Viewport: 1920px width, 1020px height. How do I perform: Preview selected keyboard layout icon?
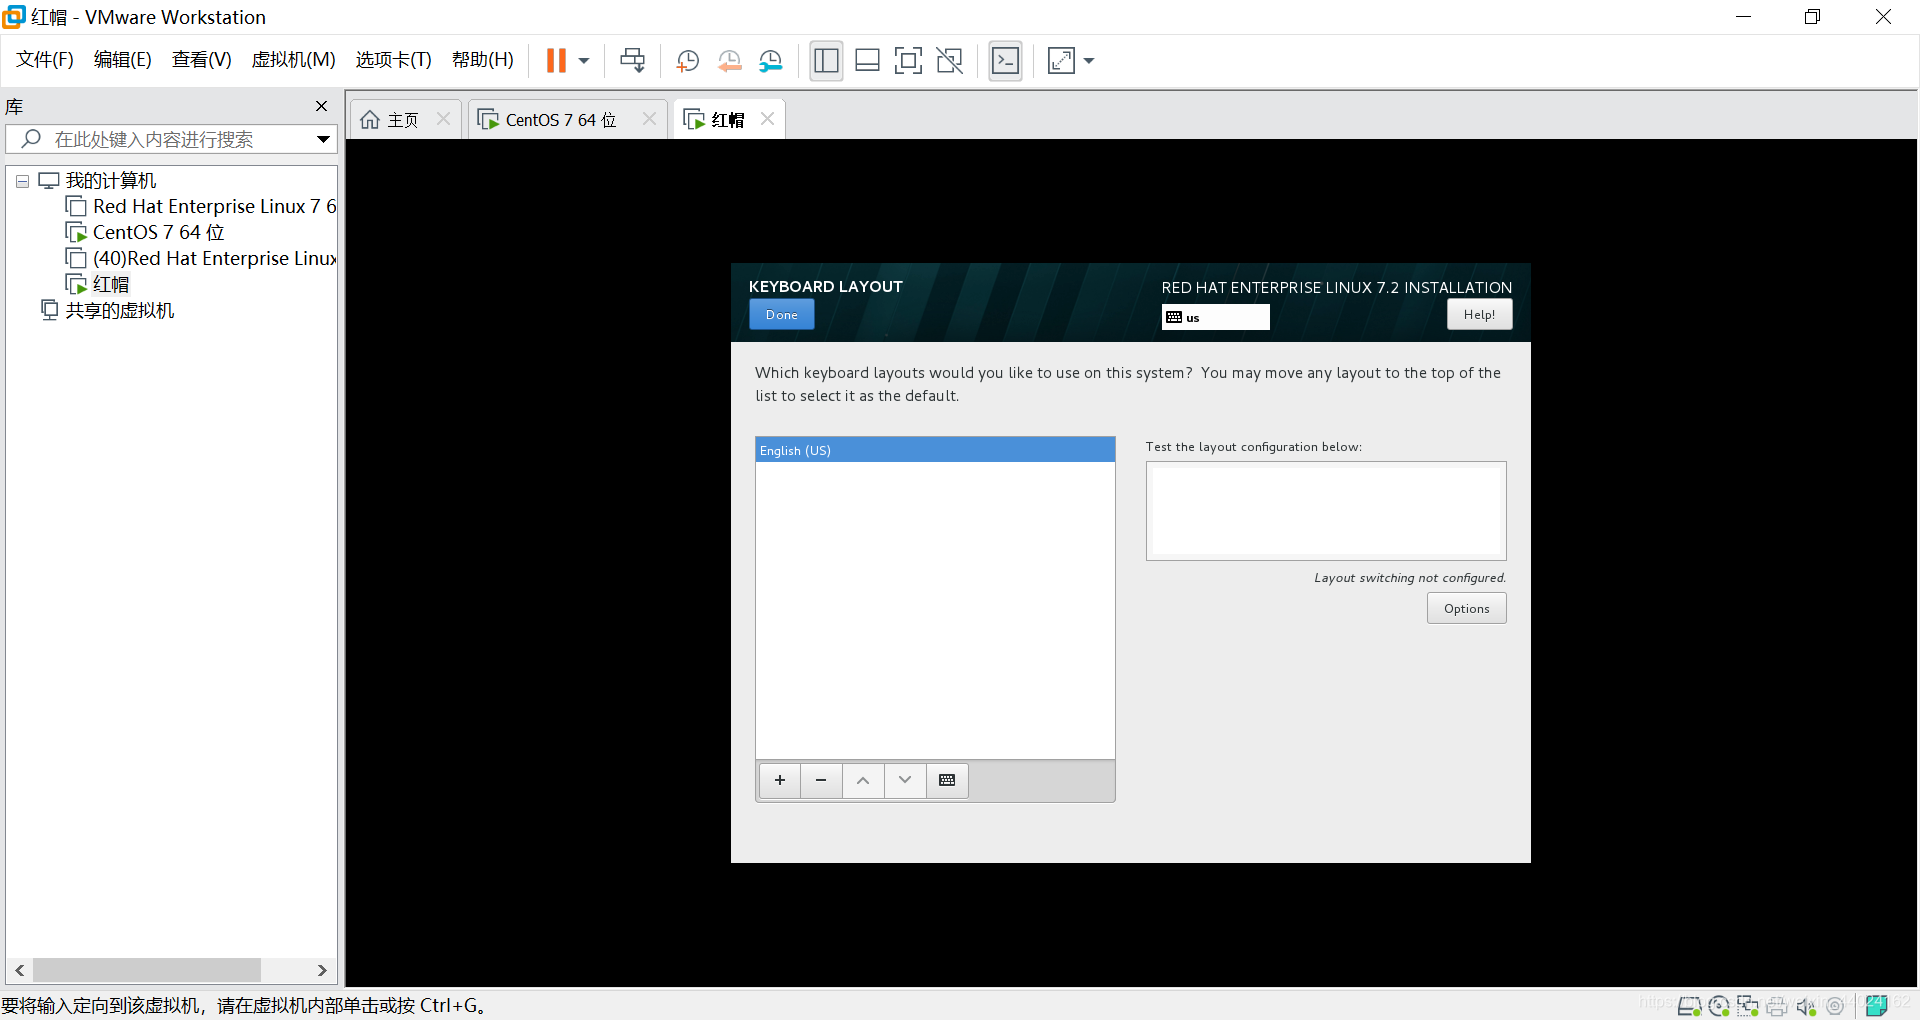click(x=947, y=780)
